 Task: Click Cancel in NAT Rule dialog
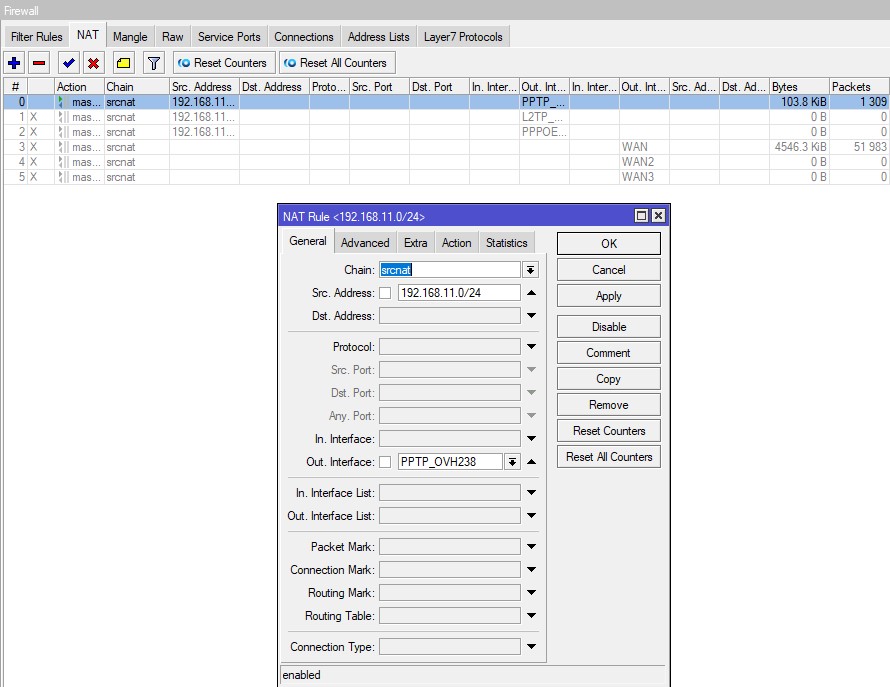tap(608, 270)
